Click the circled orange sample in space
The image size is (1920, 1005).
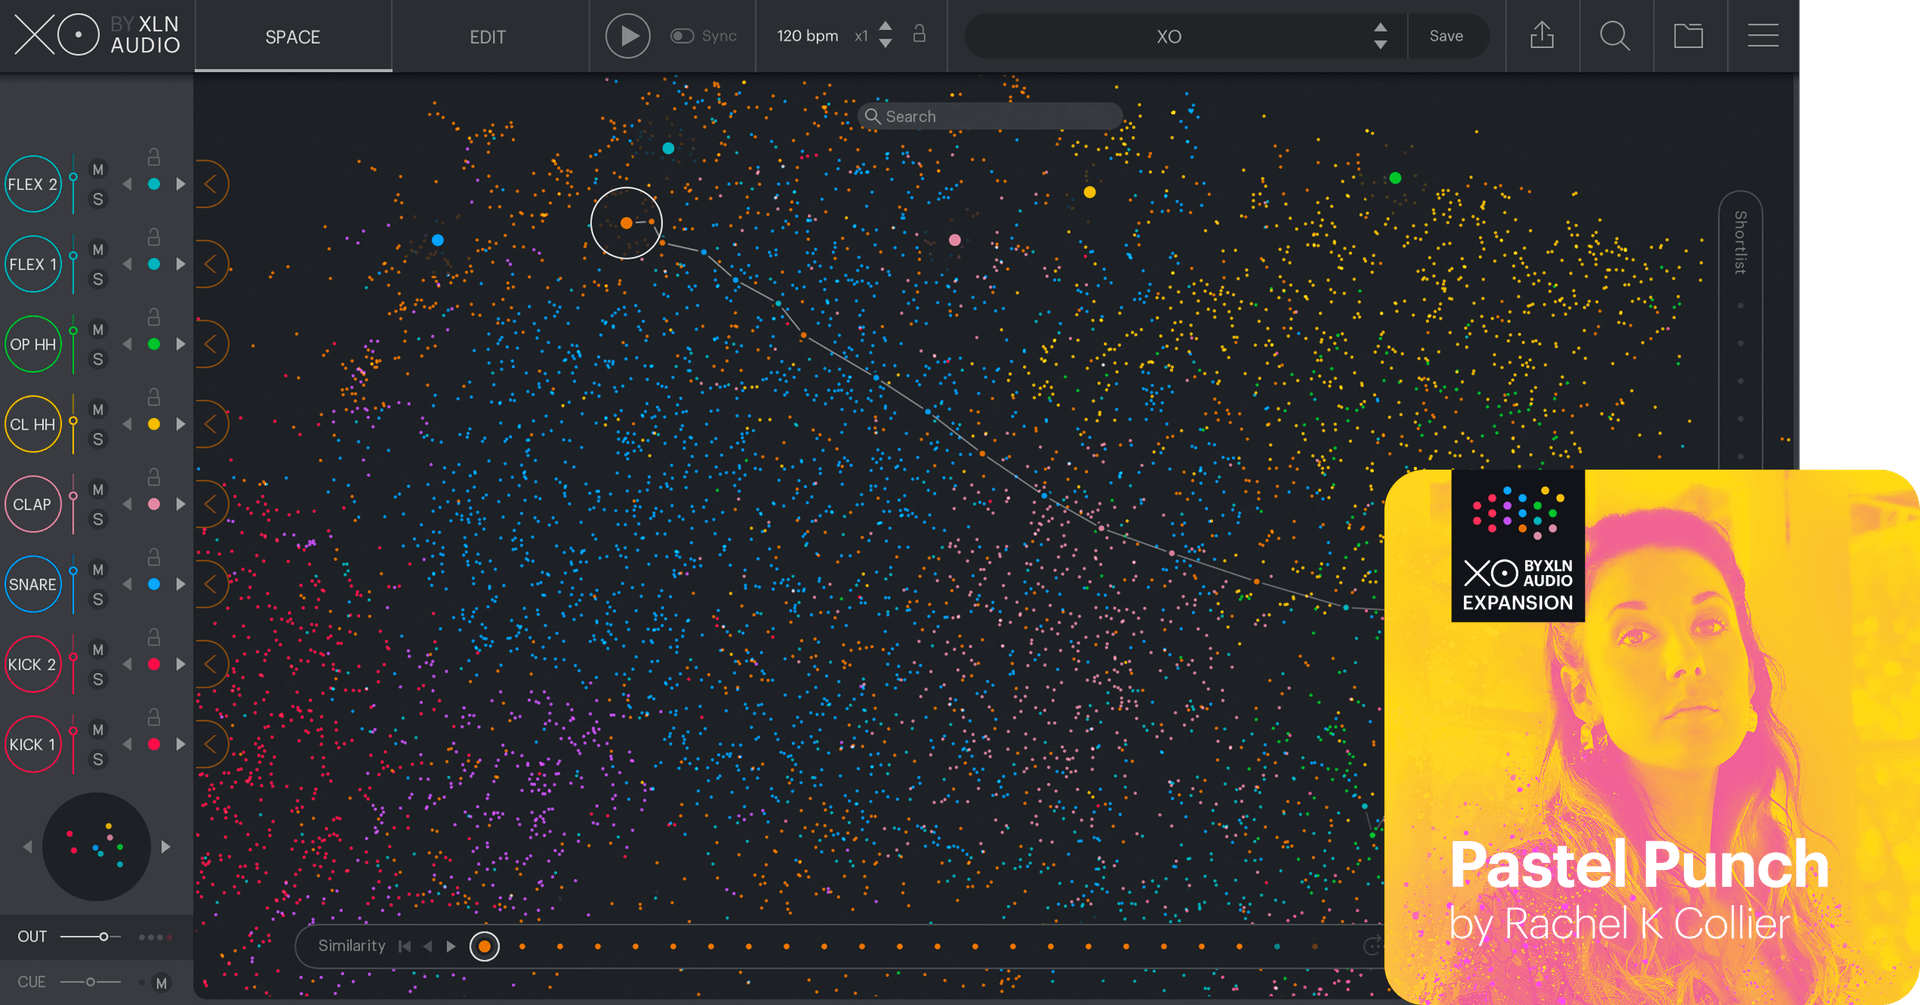point(627,223)
